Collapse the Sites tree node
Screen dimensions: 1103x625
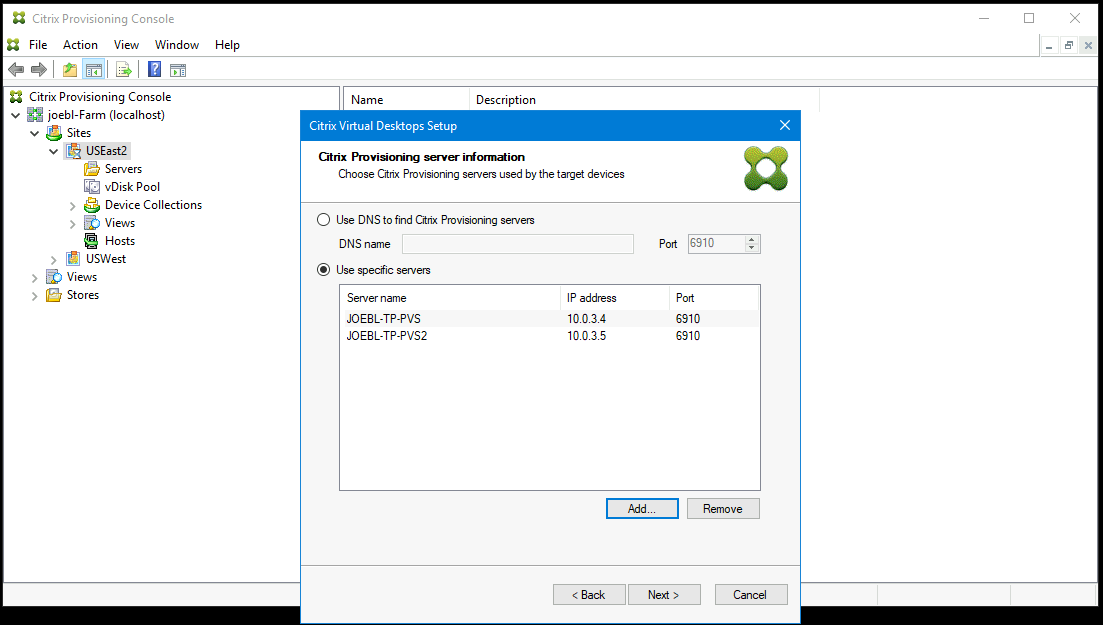coord(34,133)
